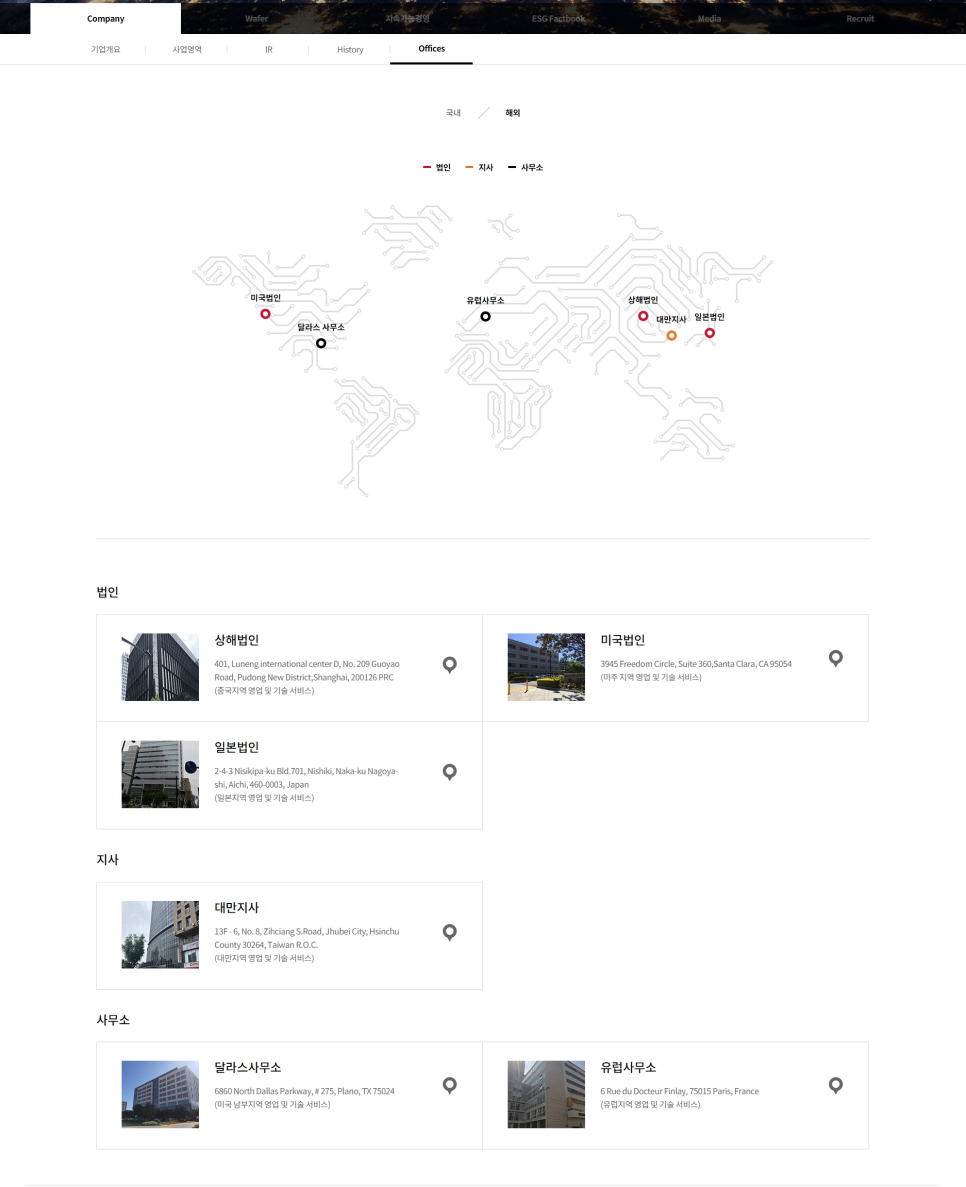The image size is (966, 1187).
Task: Switch to the 국내 offices view
Action: pyautogui.click(x=453, y=113)
